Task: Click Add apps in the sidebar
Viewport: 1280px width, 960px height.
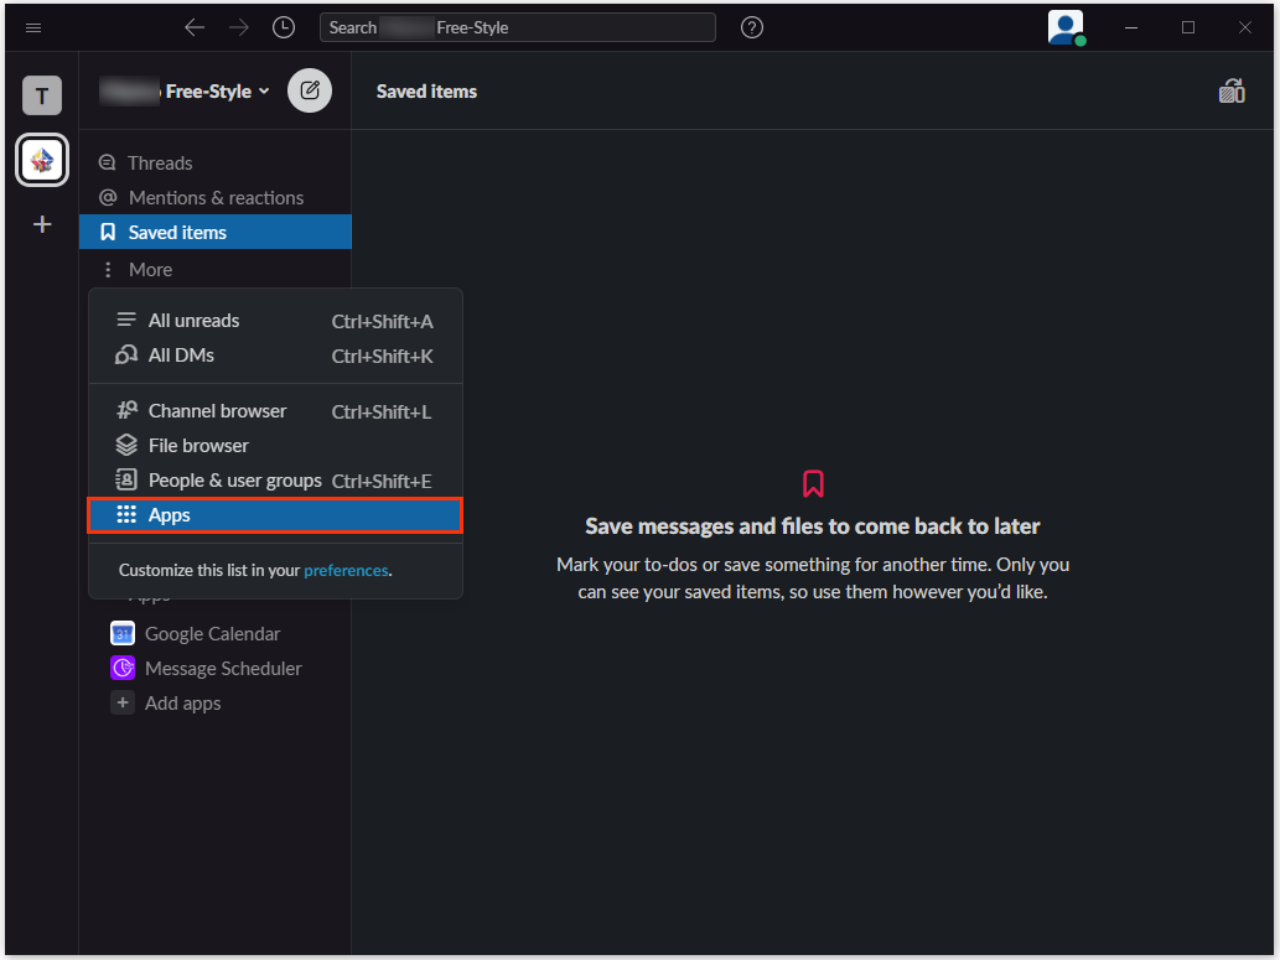Action: (182, 703)
